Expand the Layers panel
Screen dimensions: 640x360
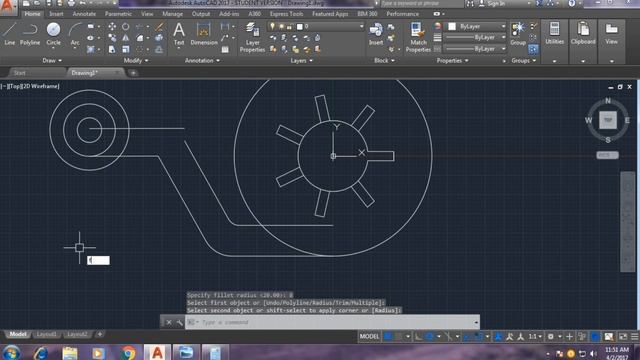(302, 60)
